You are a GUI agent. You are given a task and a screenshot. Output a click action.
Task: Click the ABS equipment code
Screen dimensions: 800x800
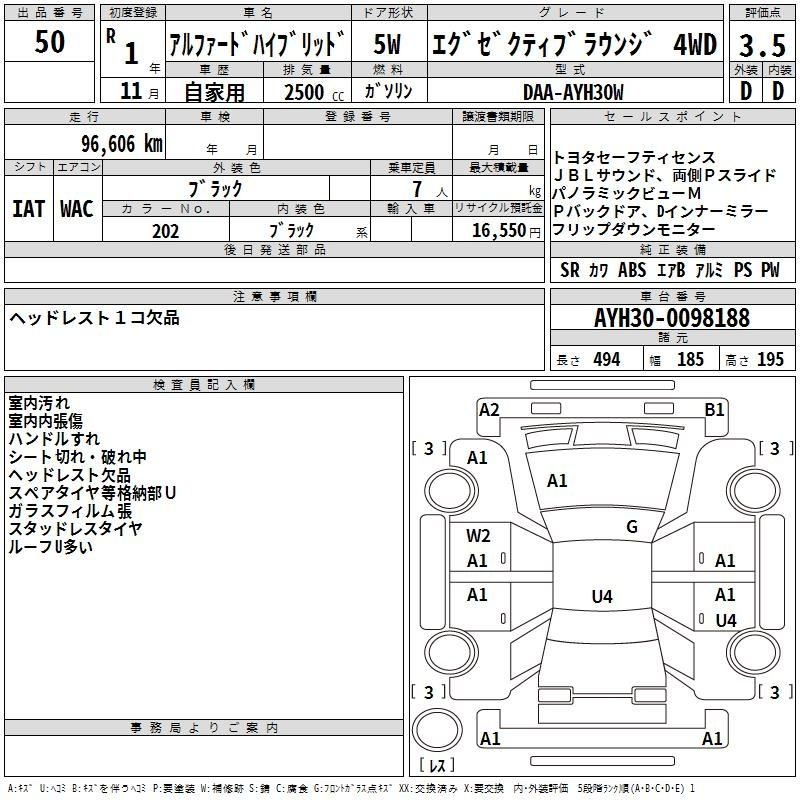(x=632, y=270)
